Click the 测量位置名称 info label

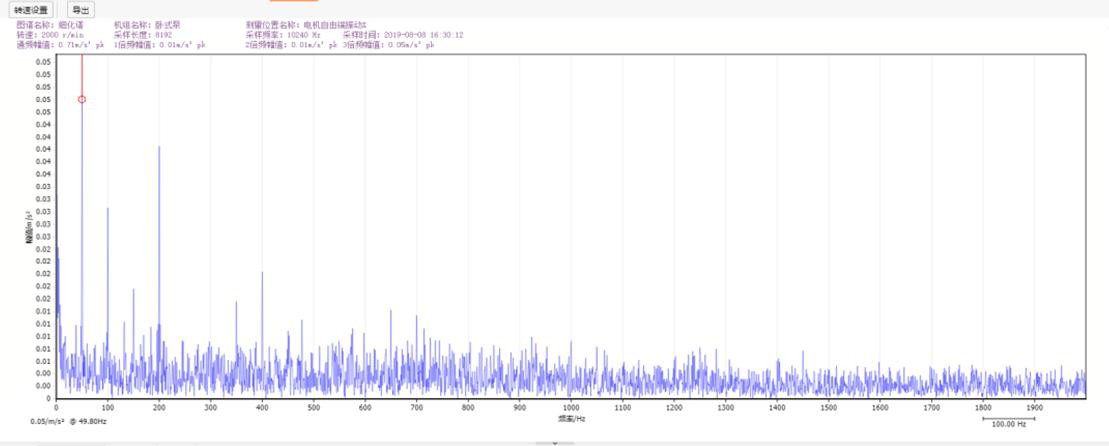pyautogui.click(x=306, y=24)
